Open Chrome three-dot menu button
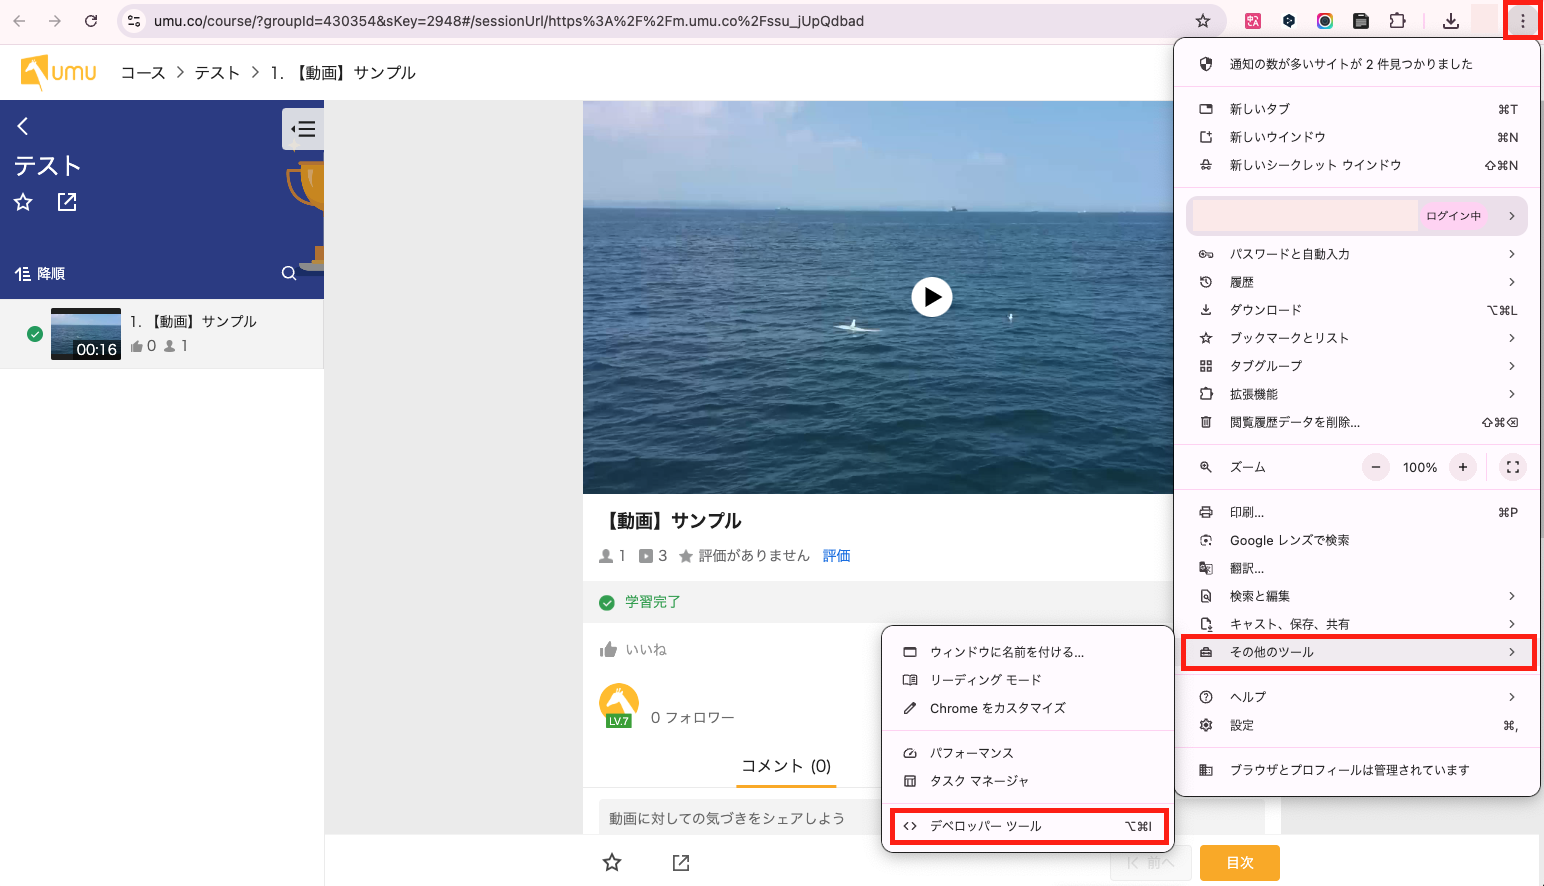The height and width of the screenshot is (886, 1544). point(1522,21)
